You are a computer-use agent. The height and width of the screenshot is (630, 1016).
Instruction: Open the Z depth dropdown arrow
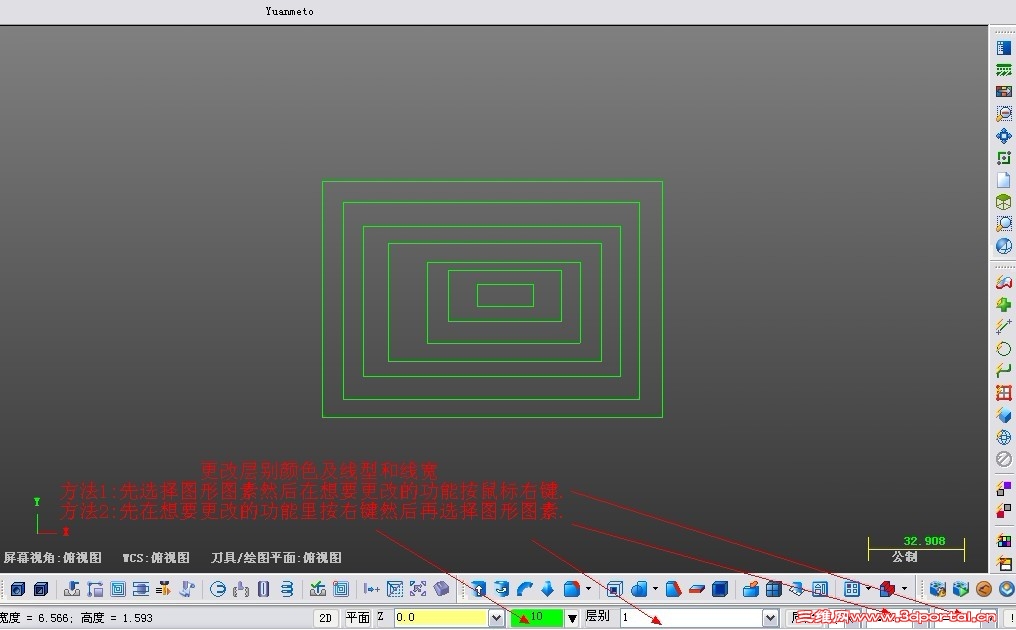(496, 618)
